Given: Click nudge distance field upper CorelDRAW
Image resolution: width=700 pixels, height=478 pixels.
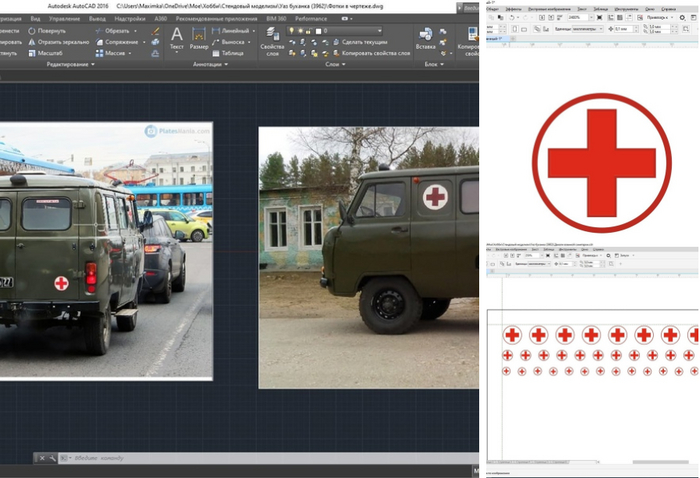Looking at the screenshot, I should click(x=624, y=29).
